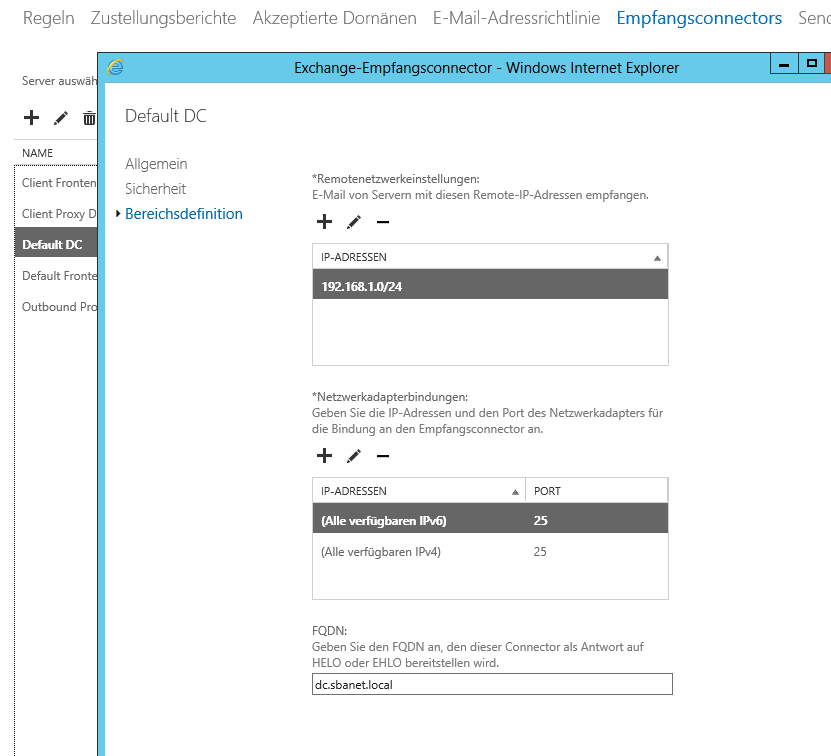
Task: Click the FQDN input field
Action: pos(492,684)
